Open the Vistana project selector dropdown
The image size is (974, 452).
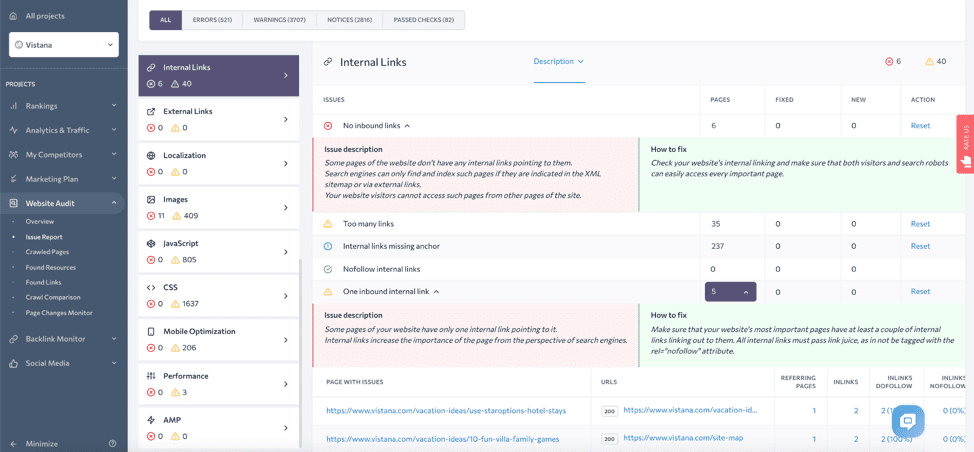64,45
